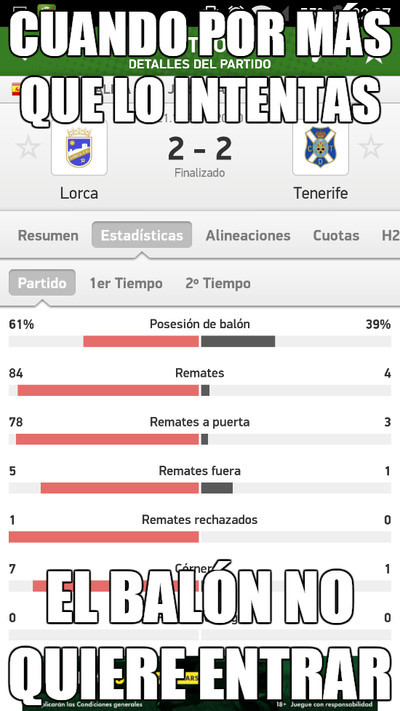Show 1er Tiempo statistics
This screenshot has height=711, width=400.
point(126,283)
